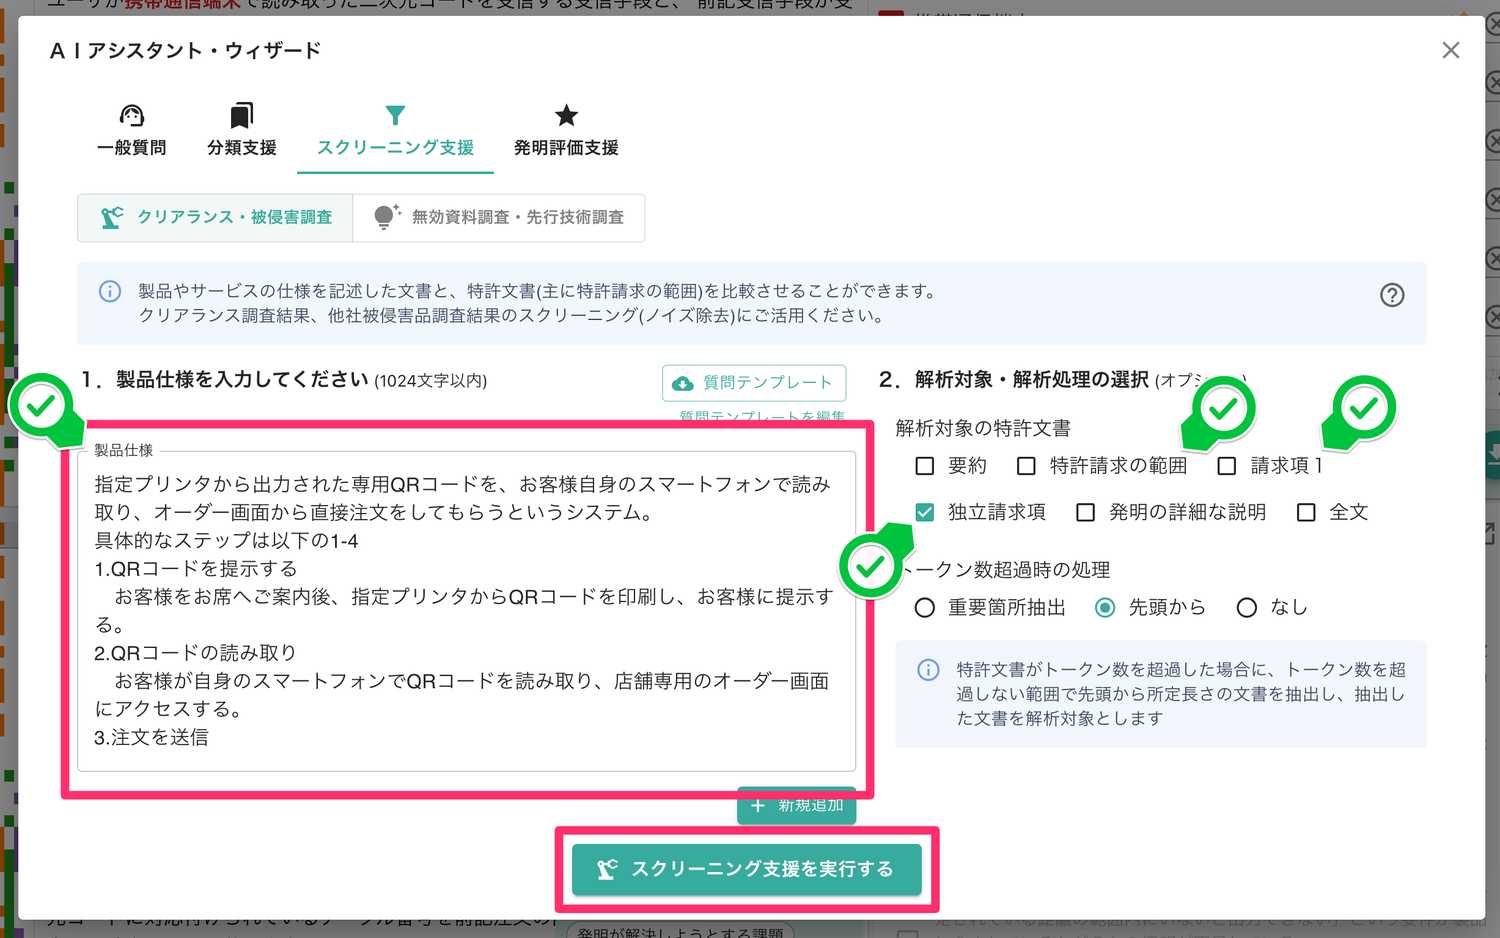This screenshot has width=1500, height=938.
Task: Open the 質問テンプレート button
Action: (x=754, y=383)
